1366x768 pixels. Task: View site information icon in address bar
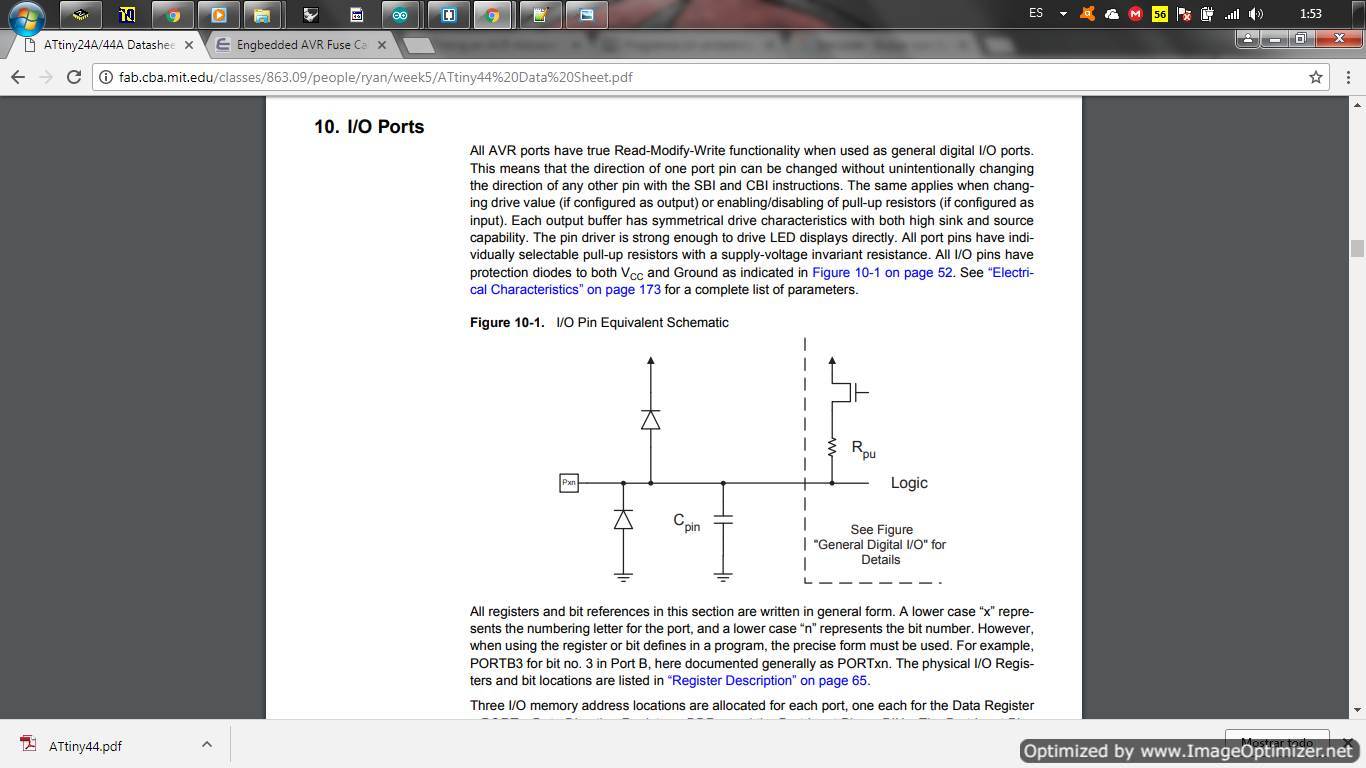point(106,77)
